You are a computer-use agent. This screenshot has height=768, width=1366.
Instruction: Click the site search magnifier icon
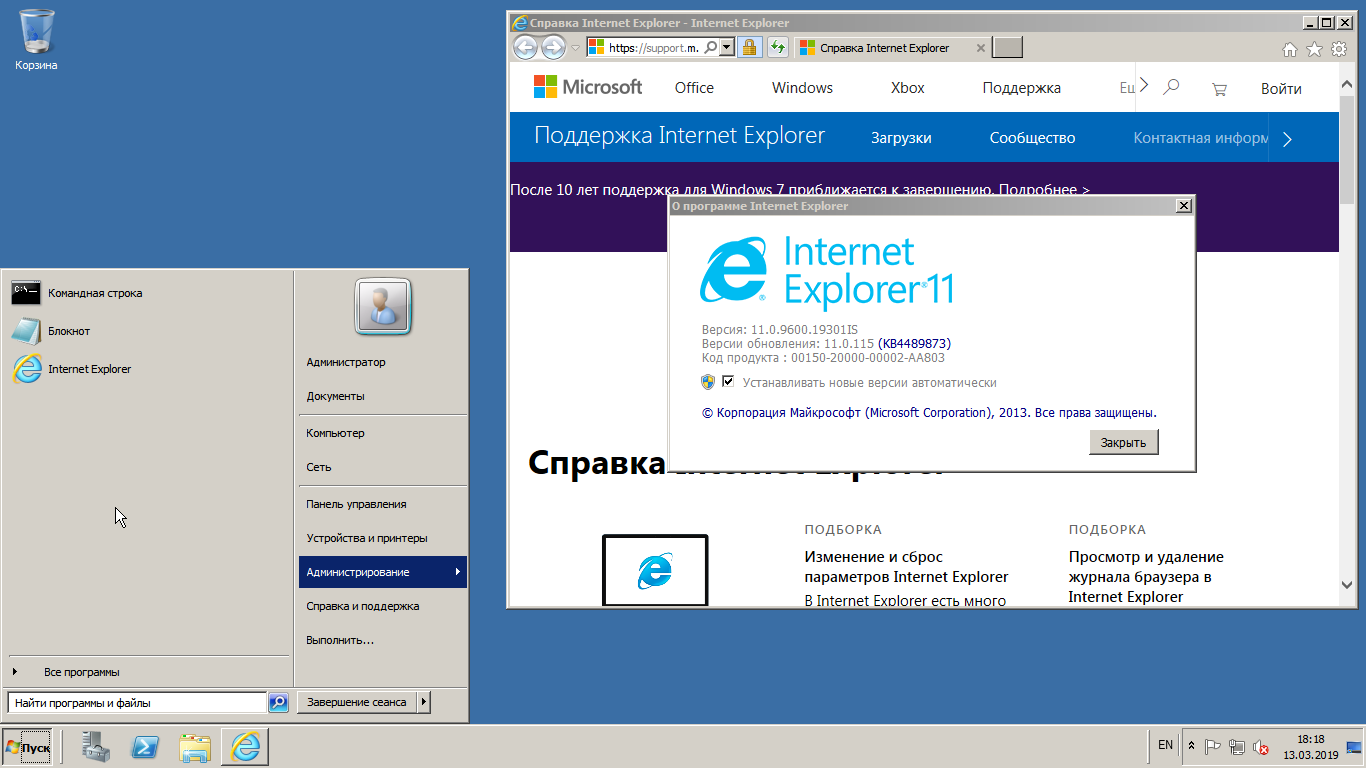(x=1171, y=87)
